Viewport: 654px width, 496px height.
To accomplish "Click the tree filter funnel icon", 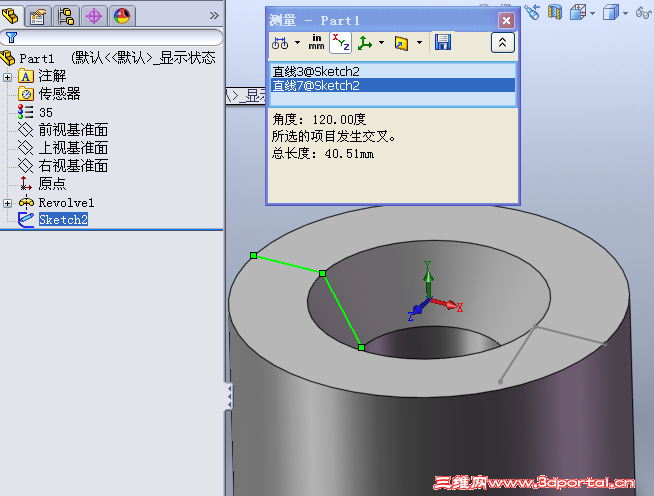I will pyautogui.click(x=11, y=38).
